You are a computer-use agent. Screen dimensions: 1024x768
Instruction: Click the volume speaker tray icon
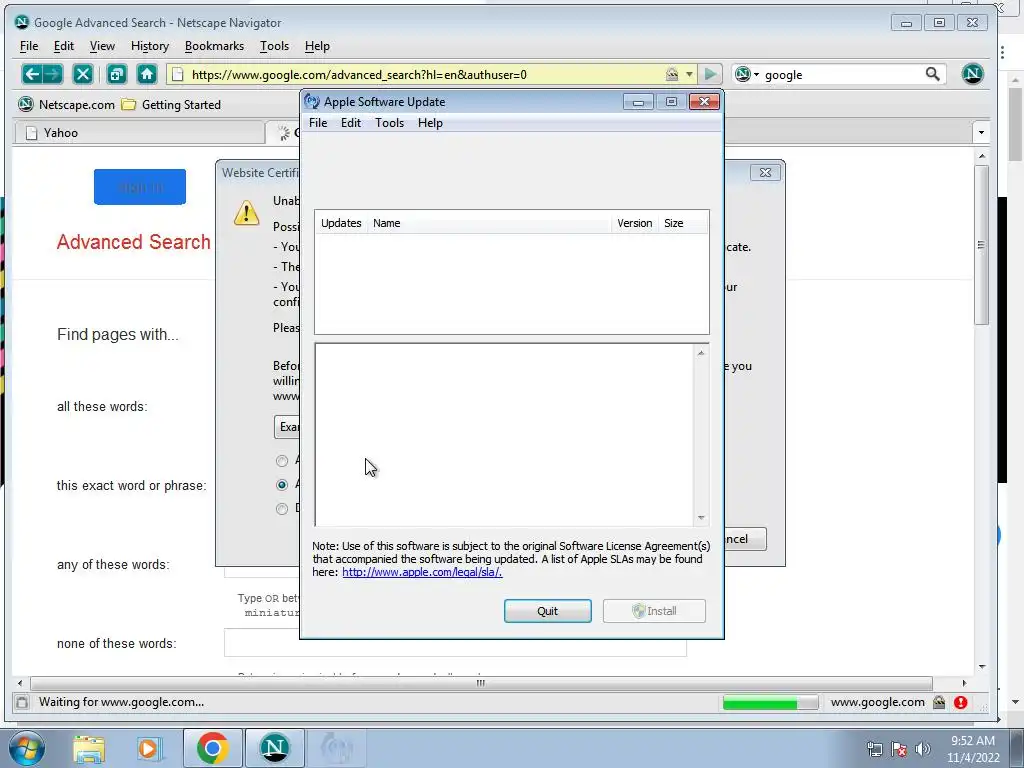(922, 749)
